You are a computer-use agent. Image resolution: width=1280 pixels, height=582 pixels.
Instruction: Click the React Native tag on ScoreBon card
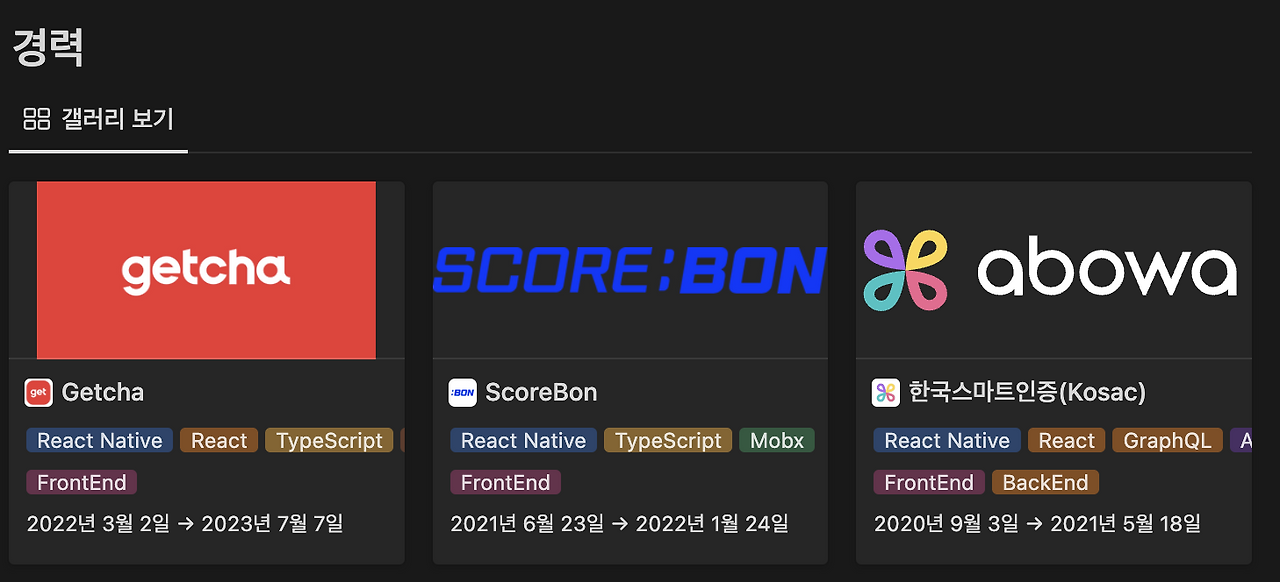coord(524,441)
